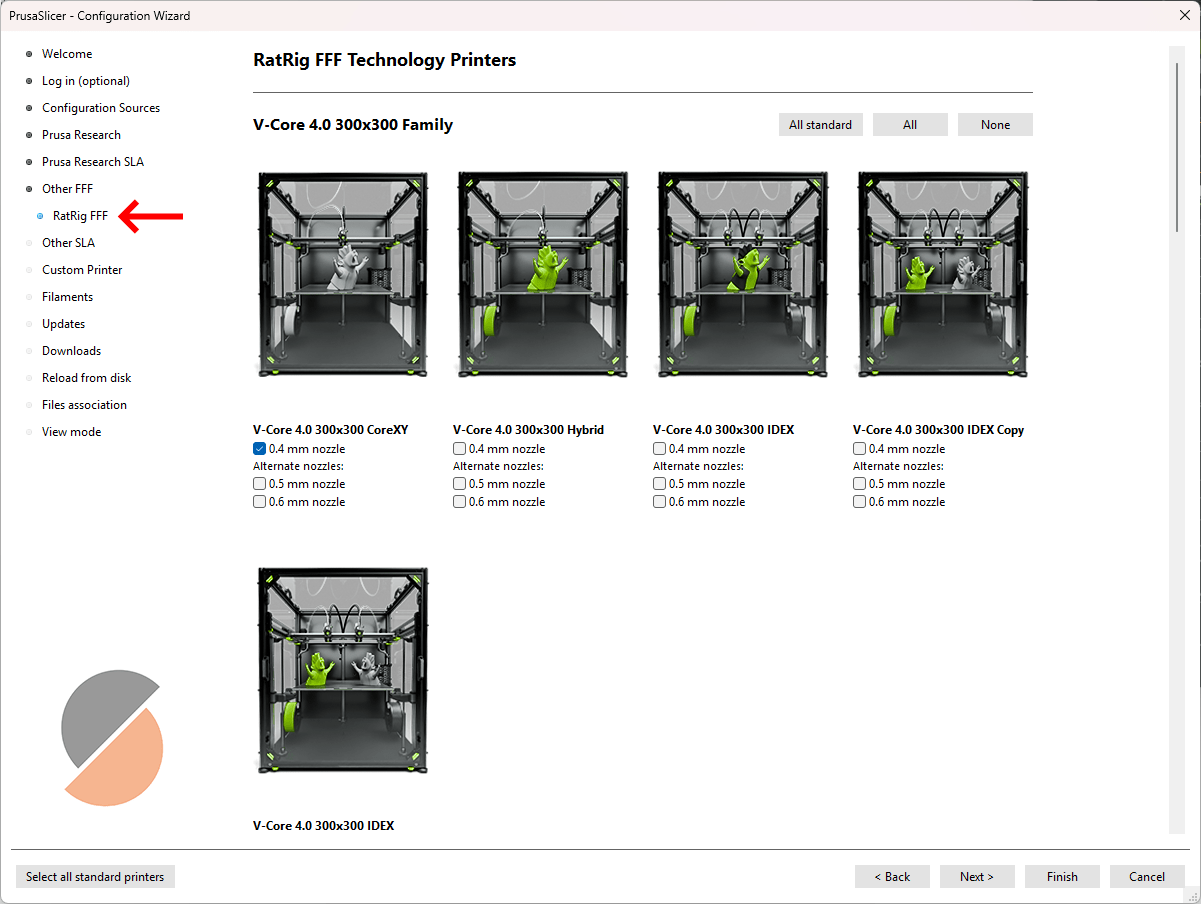Check Hybrid 0.5 mm nozzle
This screenshot has height=904, width=1201.
click(x=460, y=484)
